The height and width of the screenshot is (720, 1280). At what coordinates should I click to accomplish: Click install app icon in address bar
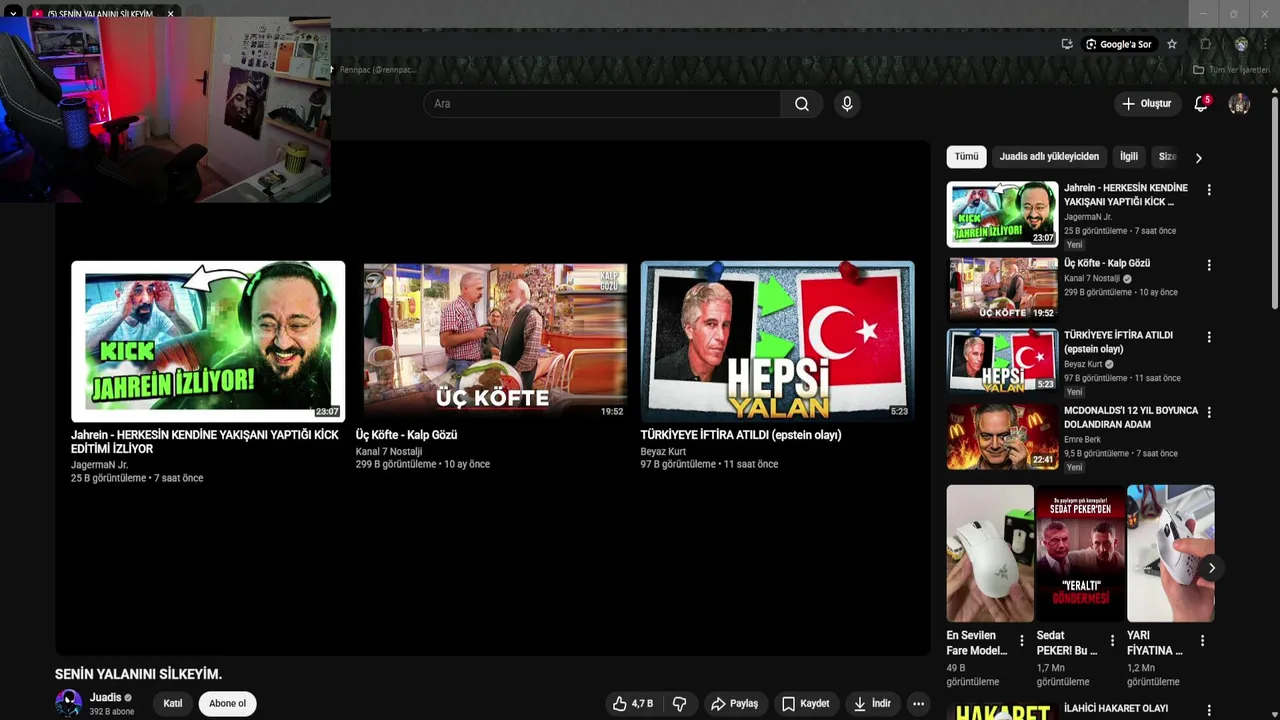(x=1067, y=44)
